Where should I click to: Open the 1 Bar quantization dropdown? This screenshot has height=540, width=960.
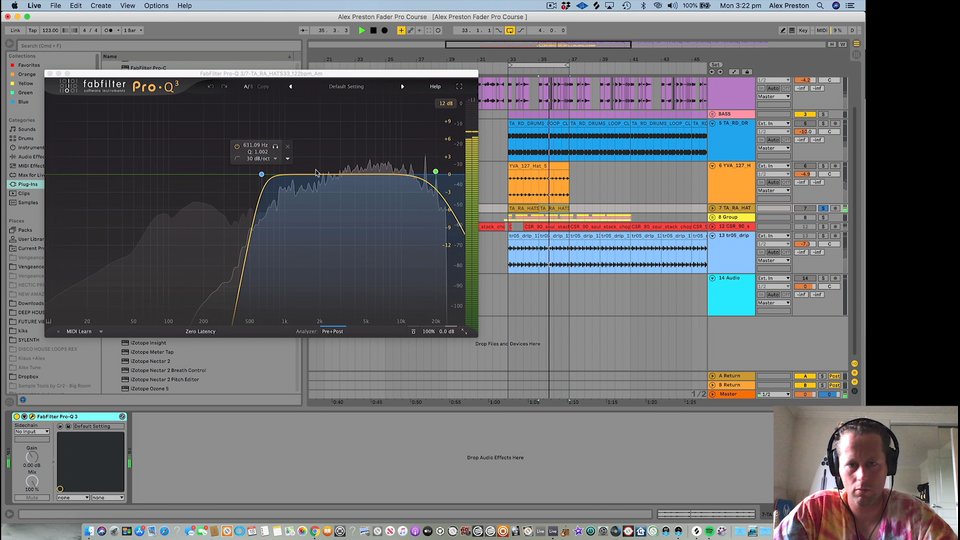132,30
